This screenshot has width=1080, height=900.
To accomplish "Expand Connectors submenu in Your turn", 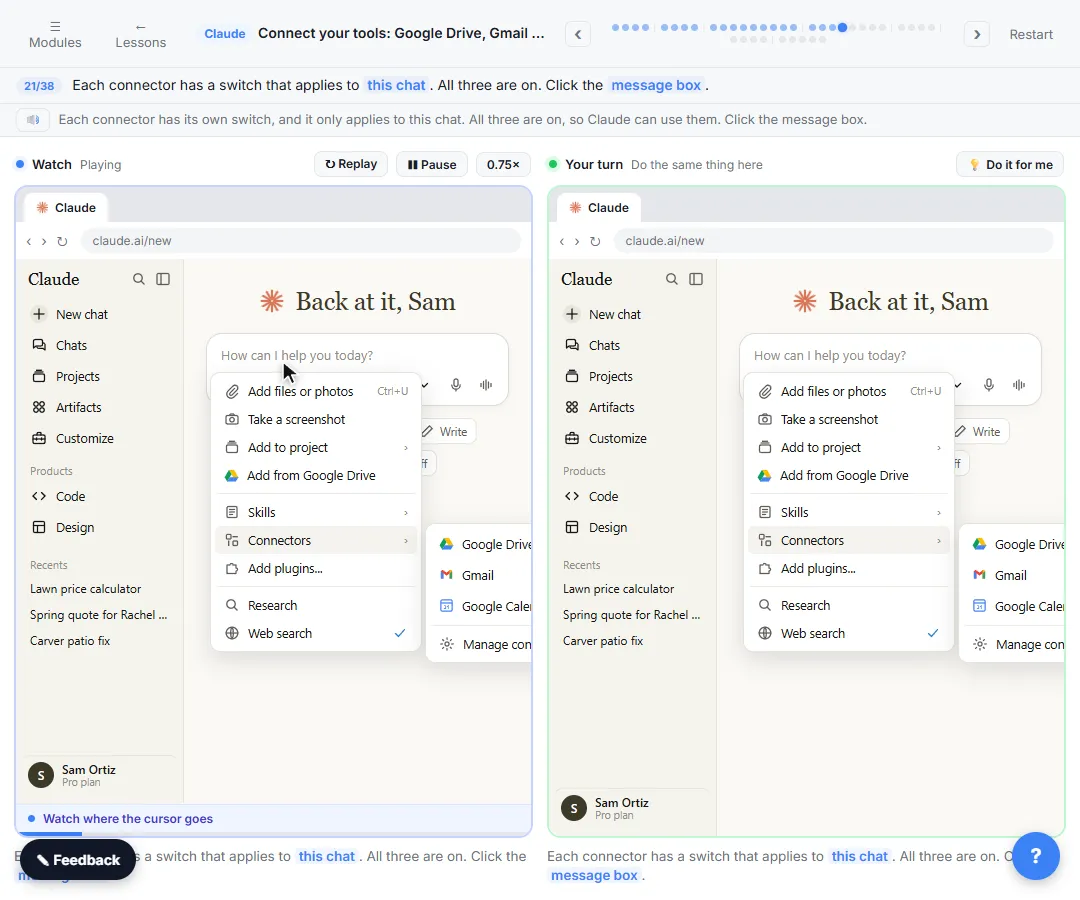I will (849, 541).
